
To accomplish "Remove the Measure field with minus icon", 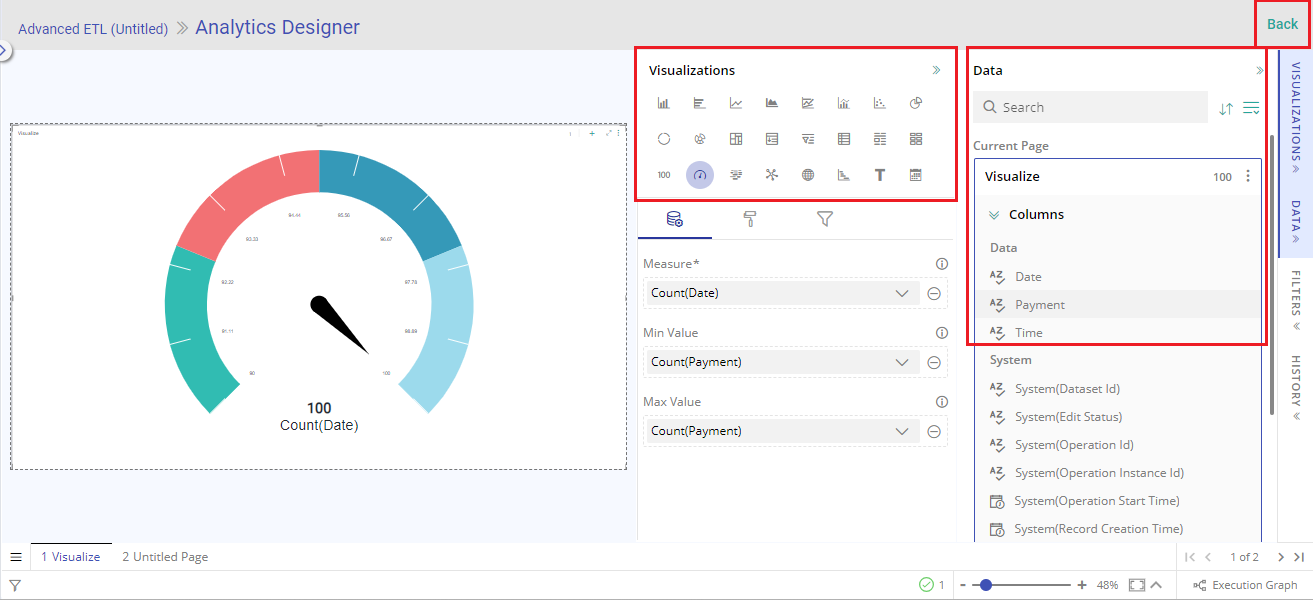I will pyautogui.click(x=934, y=294).
